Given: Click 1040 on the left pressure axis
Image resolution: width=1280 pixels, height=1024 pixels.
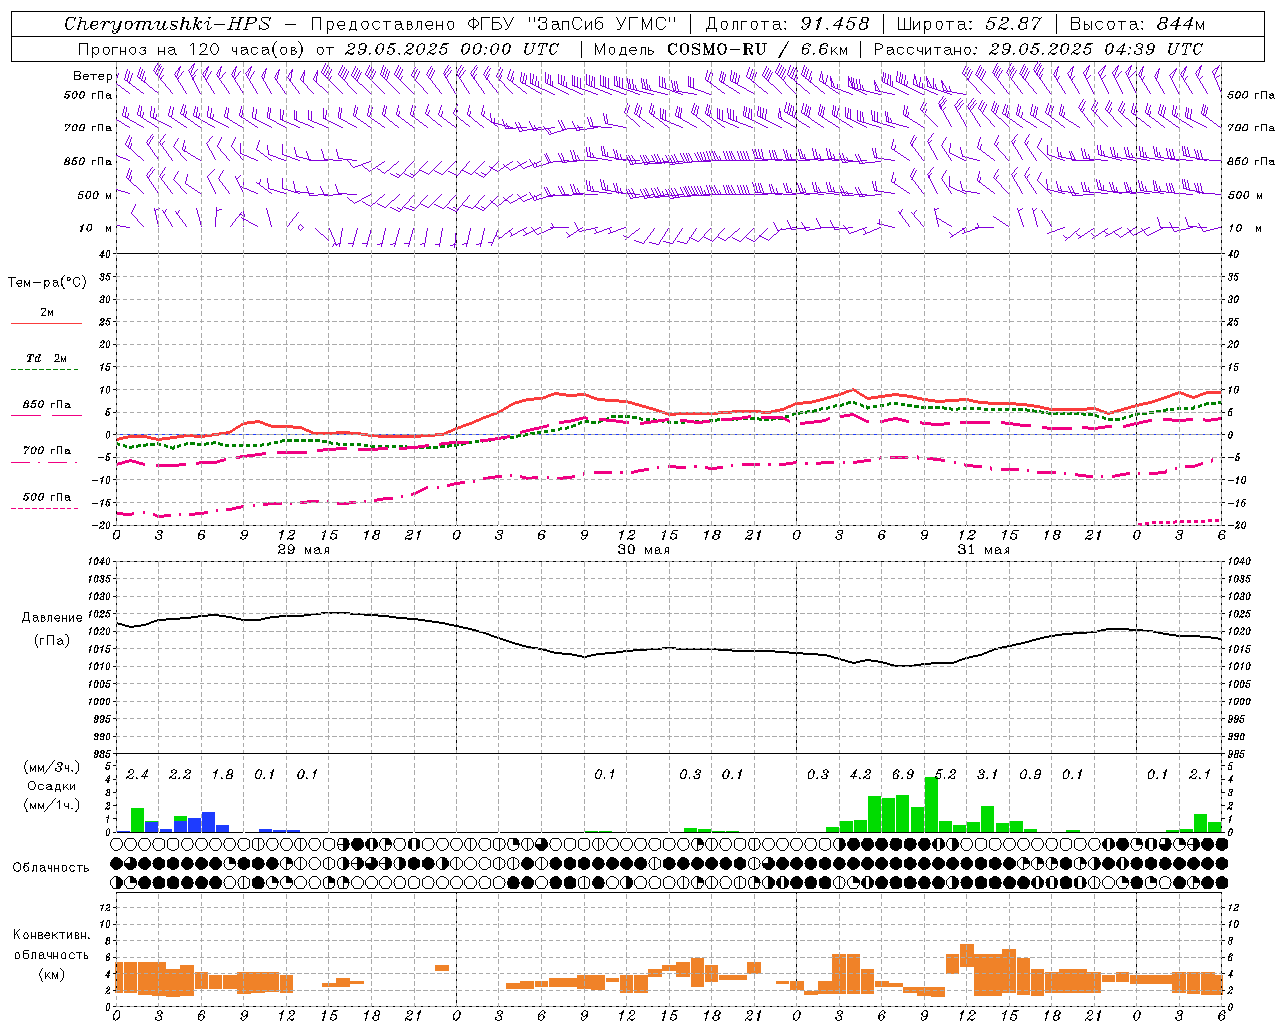Looking at the screenshot, I should 100,561.
